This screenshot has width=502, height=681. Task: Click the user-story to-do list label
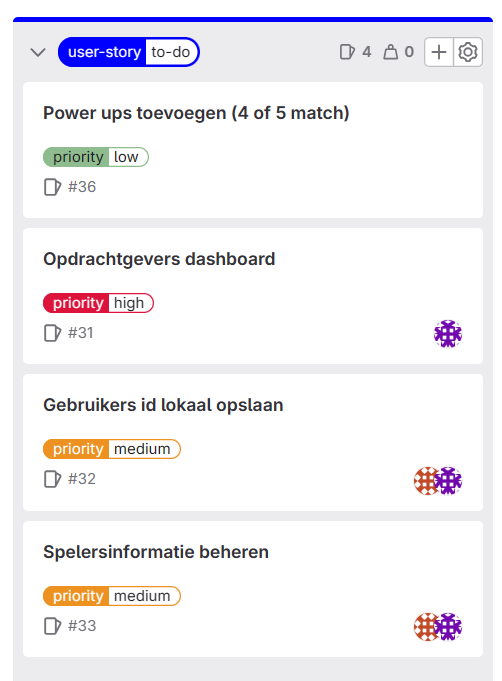coord(129,52)
